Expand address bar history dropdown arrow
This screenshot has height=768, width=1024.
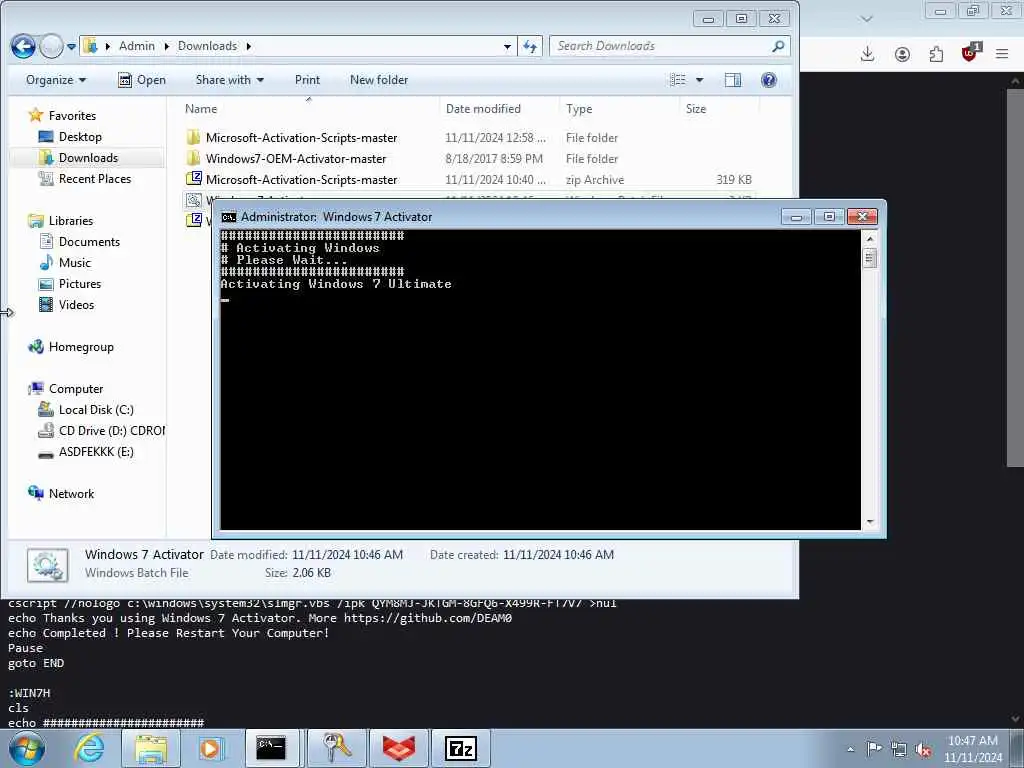[507, 46]
